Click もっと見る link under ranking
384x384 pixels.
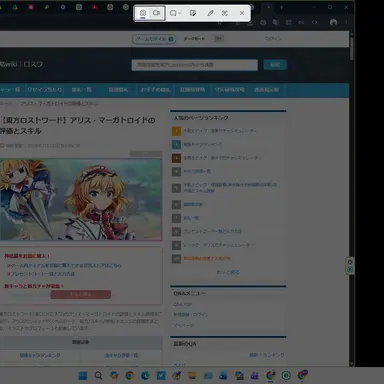228,272
